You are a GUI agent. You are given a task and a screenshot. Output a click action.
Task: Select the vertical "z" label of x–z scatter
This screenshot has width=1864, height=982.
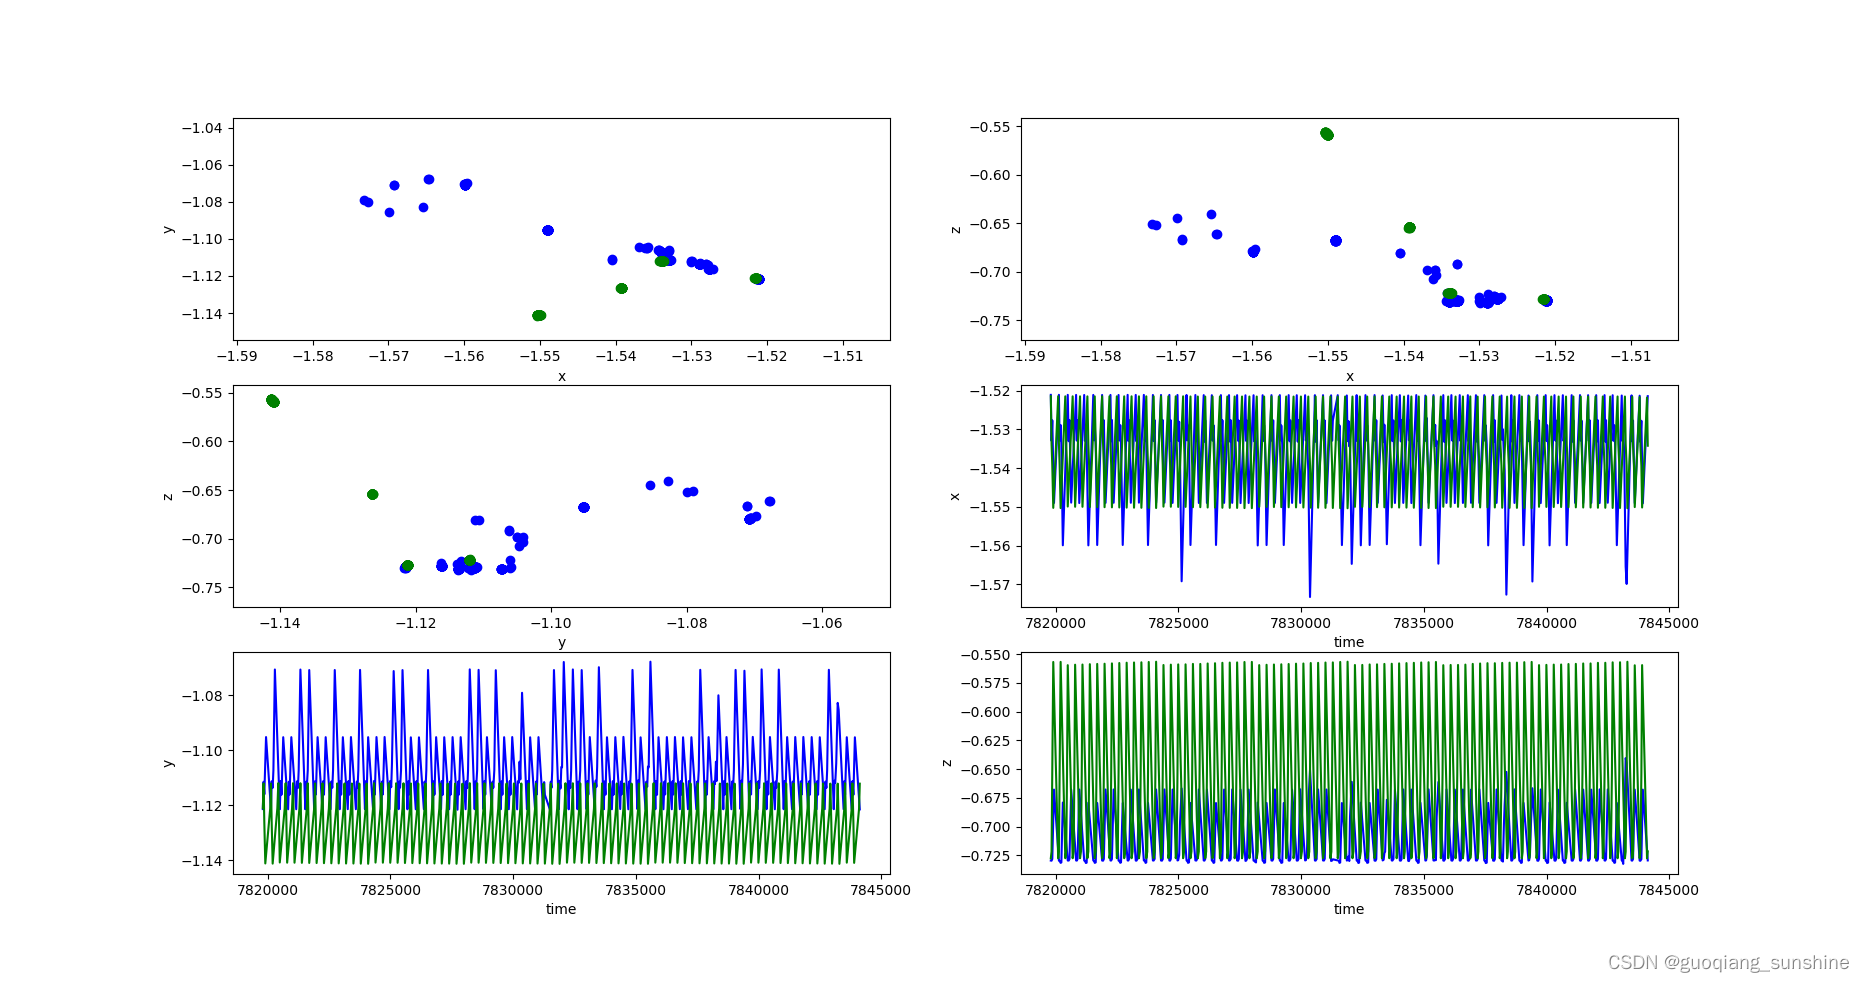(956, 230)
